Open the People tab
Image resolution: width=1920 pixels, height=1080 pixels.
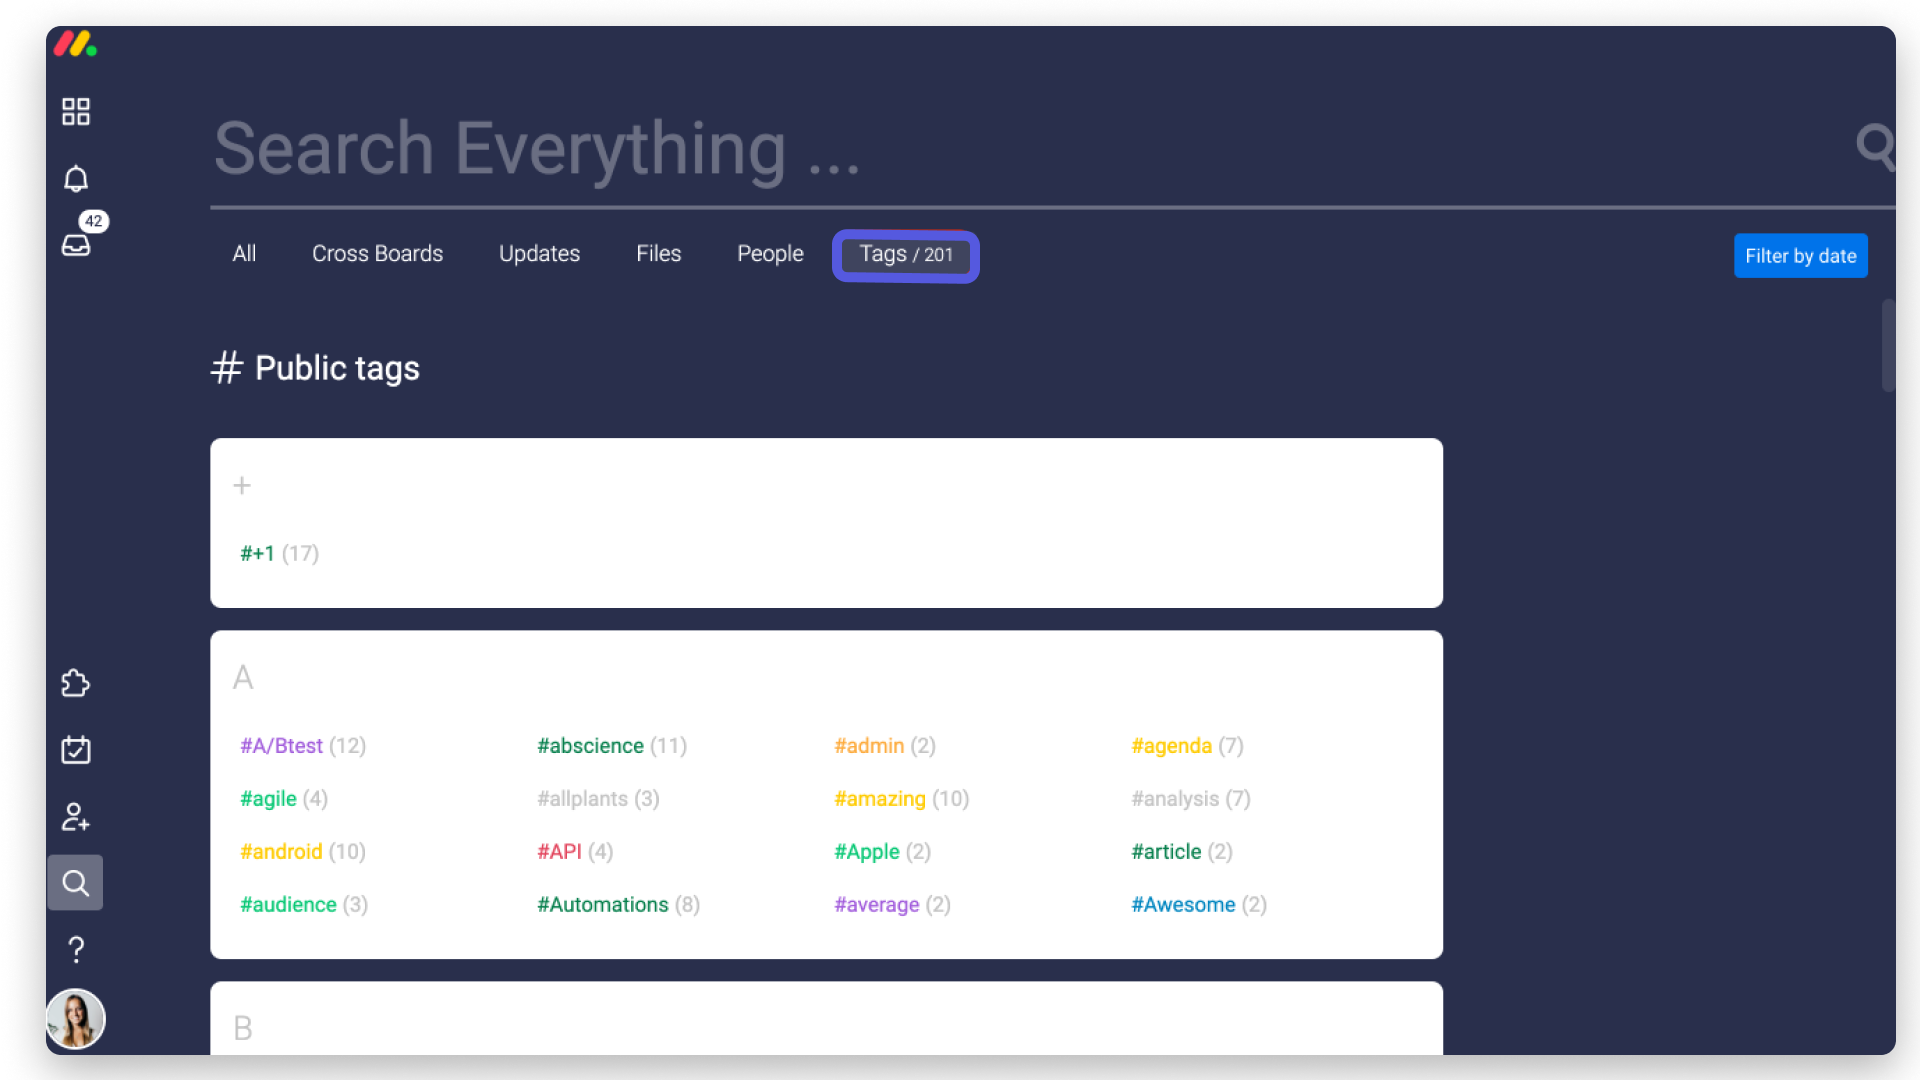pos(770,254)
